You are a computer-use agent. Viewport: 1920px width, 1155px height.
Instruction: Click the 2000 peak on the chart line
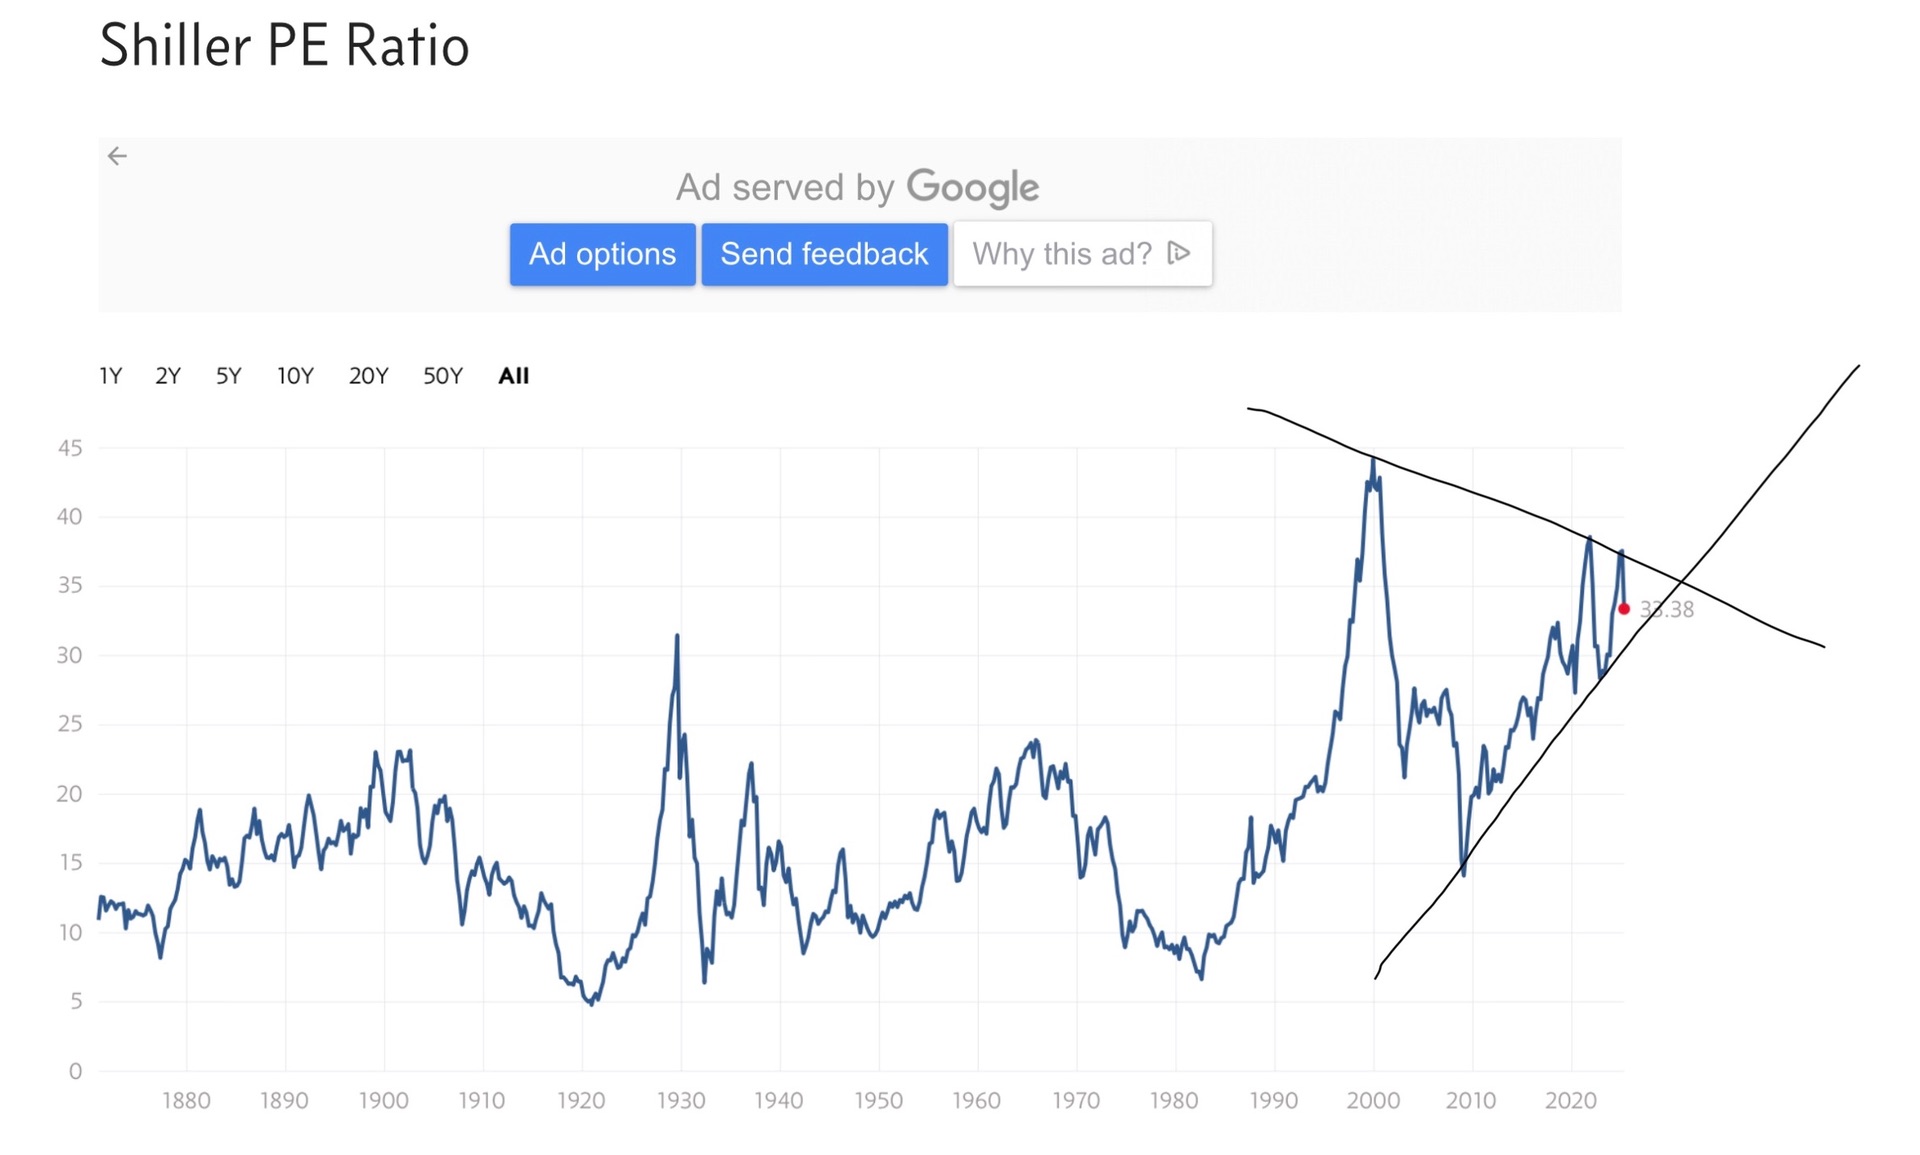click(1373, 460)
